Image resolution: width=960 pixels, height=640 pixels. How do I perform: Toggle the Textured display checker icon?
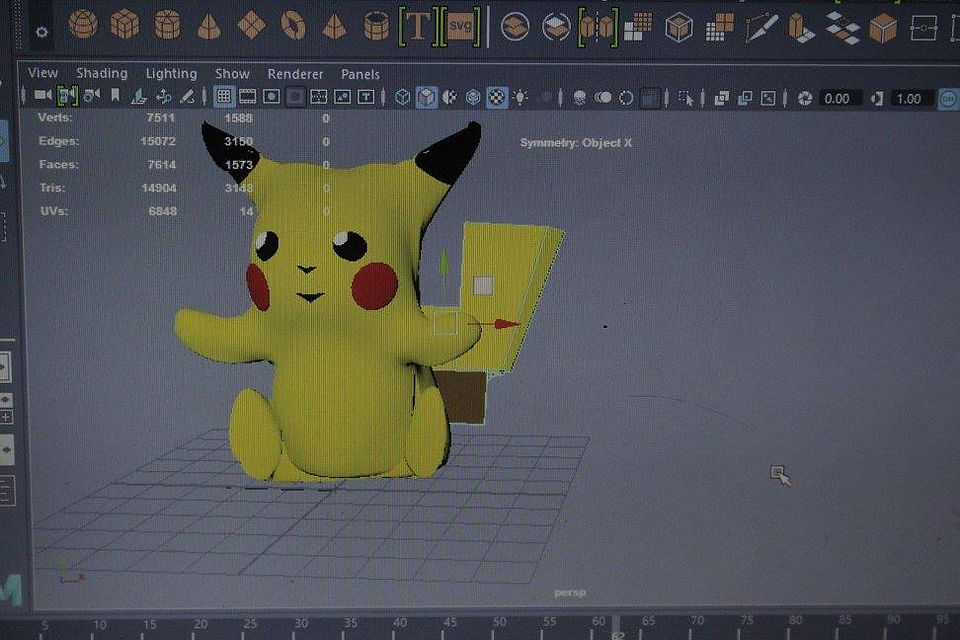point(497,97)
